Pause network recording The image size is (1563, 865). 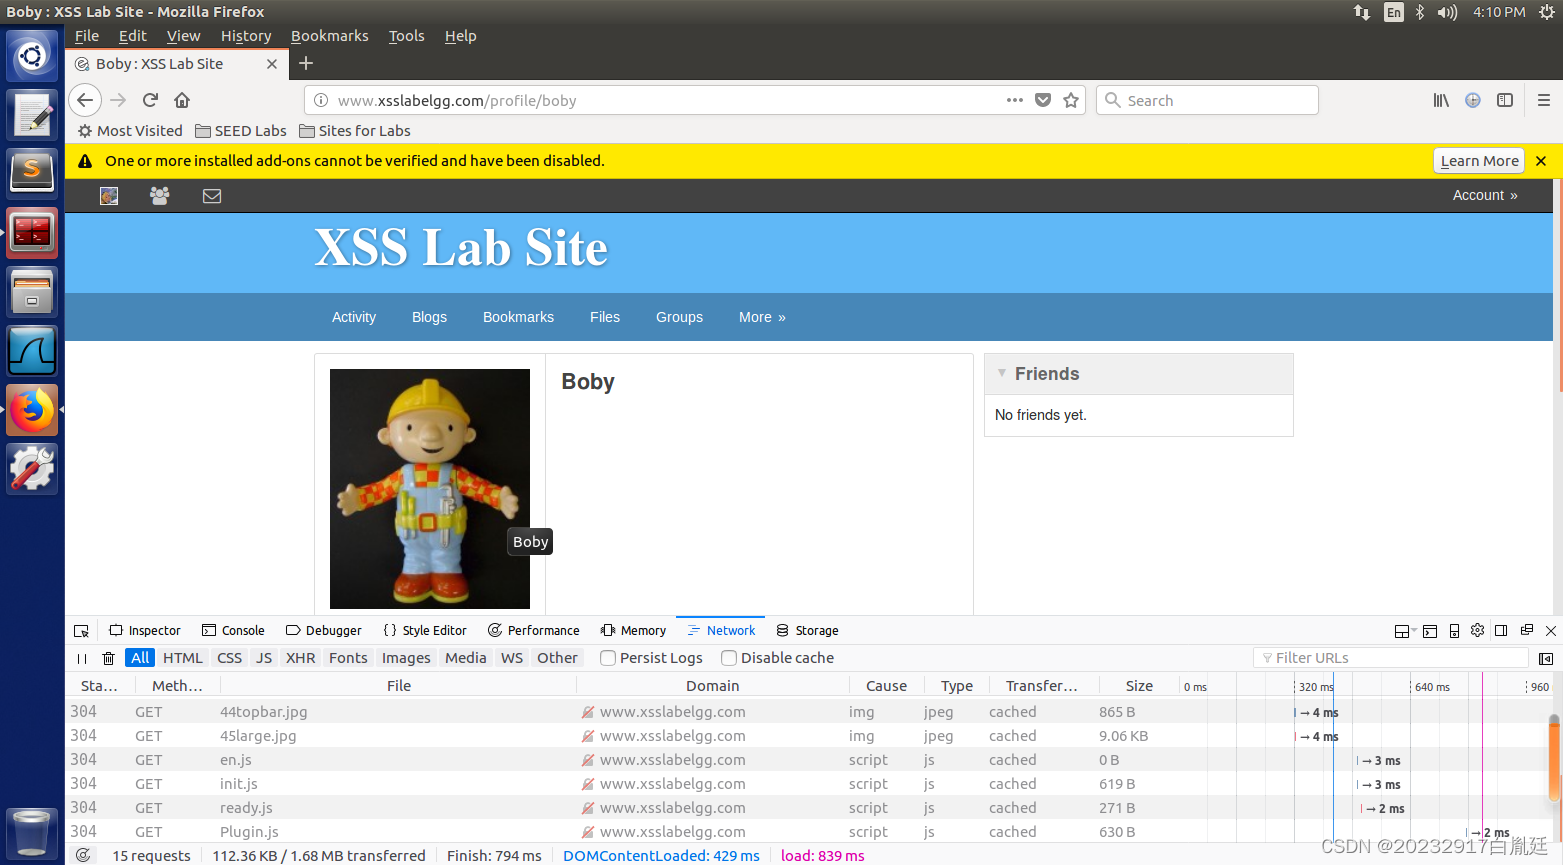point(82,658)
